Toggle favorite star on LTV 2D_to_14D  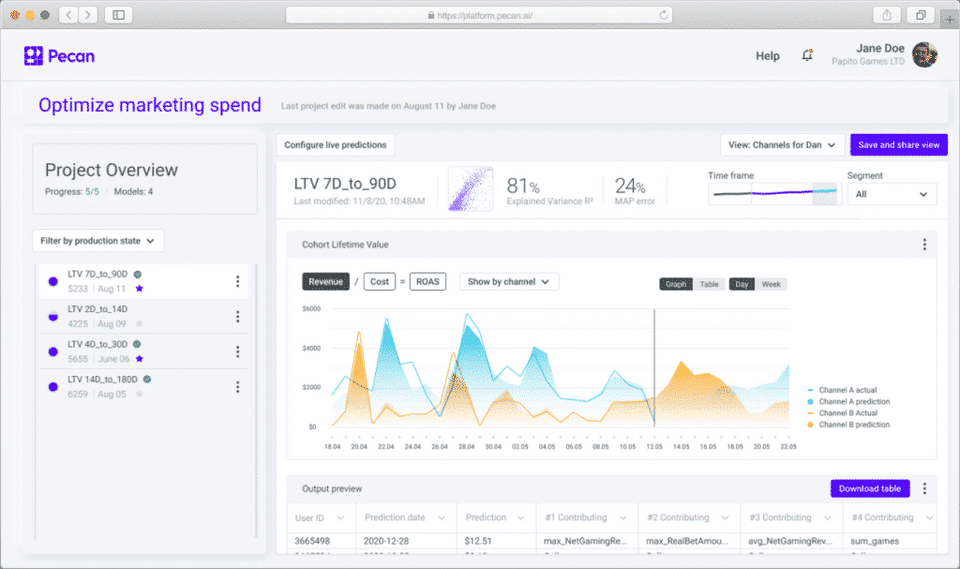tap(140, 323)
